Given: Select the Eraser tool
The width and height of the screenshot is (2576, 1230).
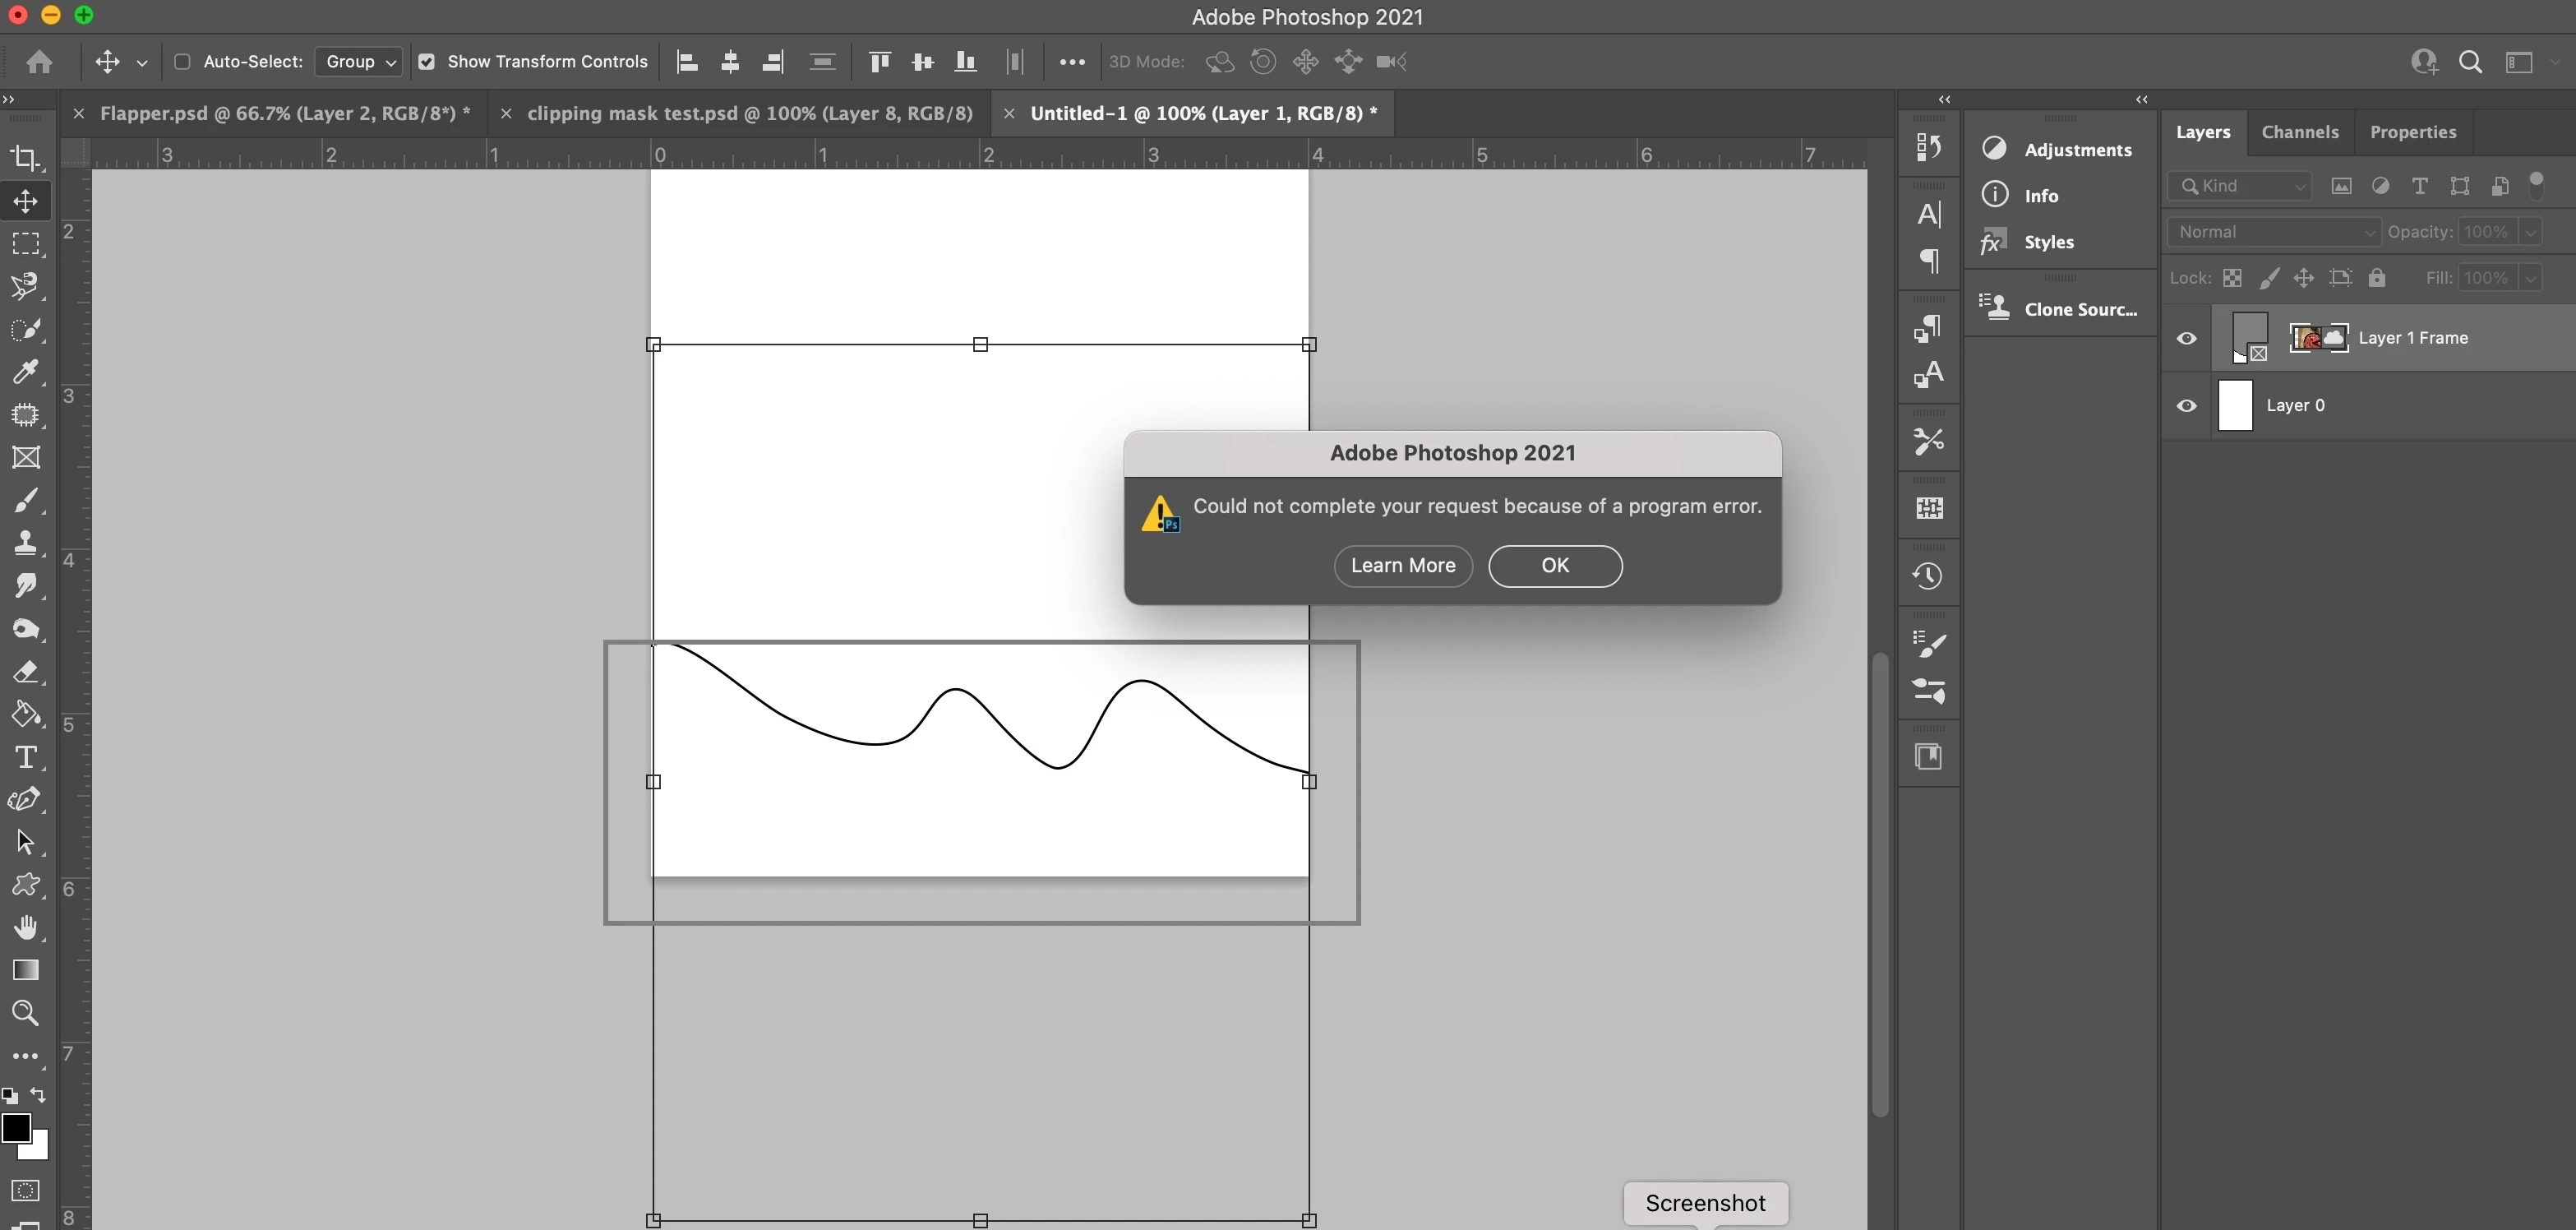Looking at the screenshot, I should (x=25, y=672).
